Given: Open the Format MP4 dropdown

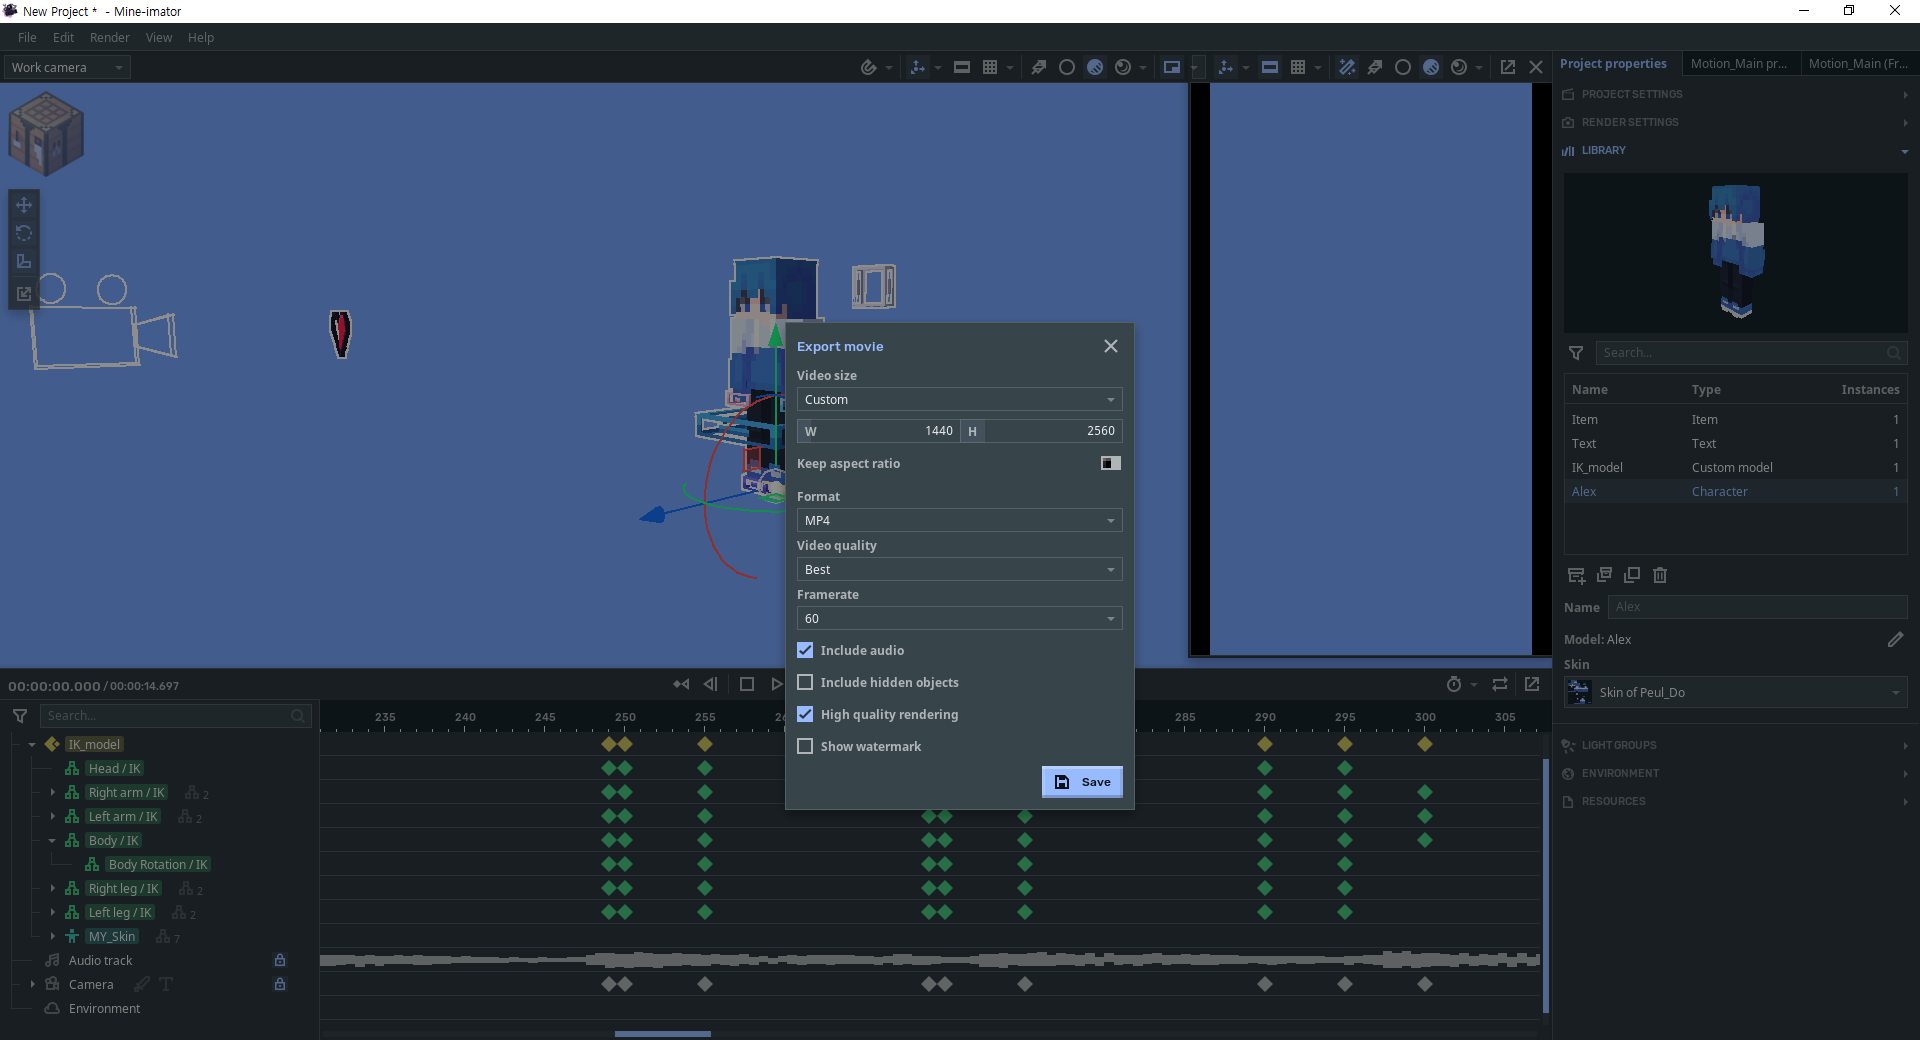Looking at the screenshot, I should [959, 520].
